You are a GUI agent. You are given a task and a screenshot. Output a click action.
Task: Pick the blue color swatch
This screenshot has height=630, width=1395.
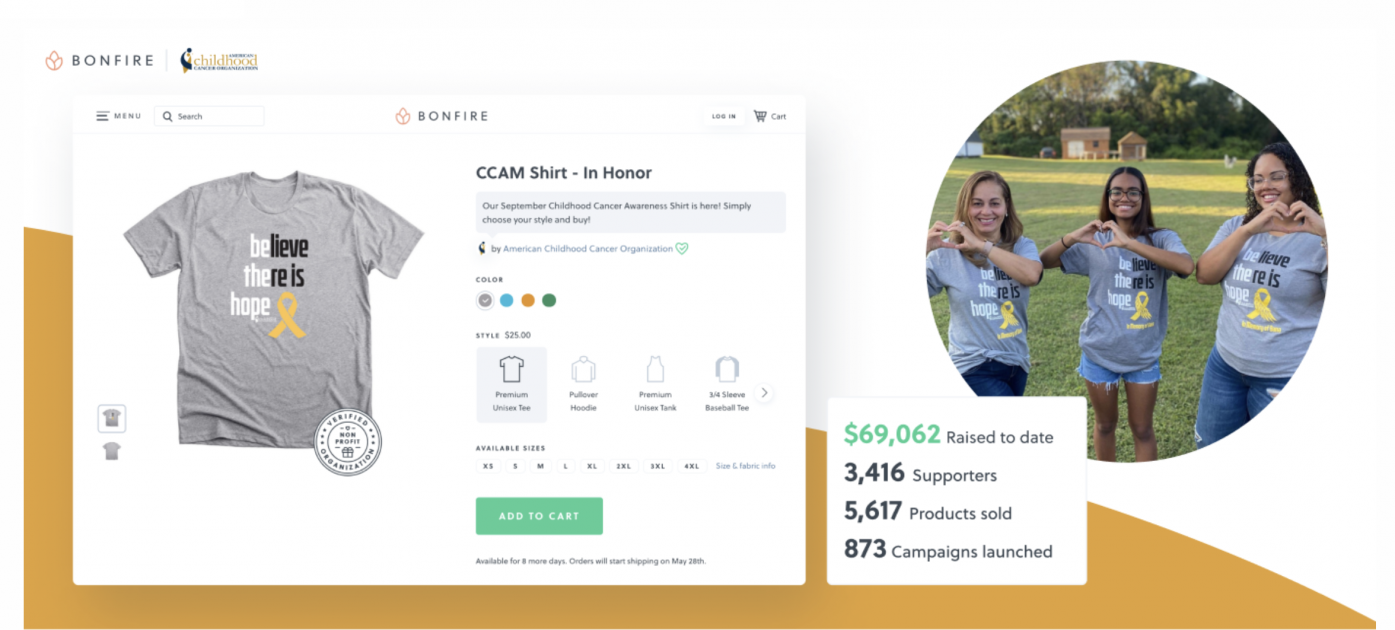tap(507, 300)
